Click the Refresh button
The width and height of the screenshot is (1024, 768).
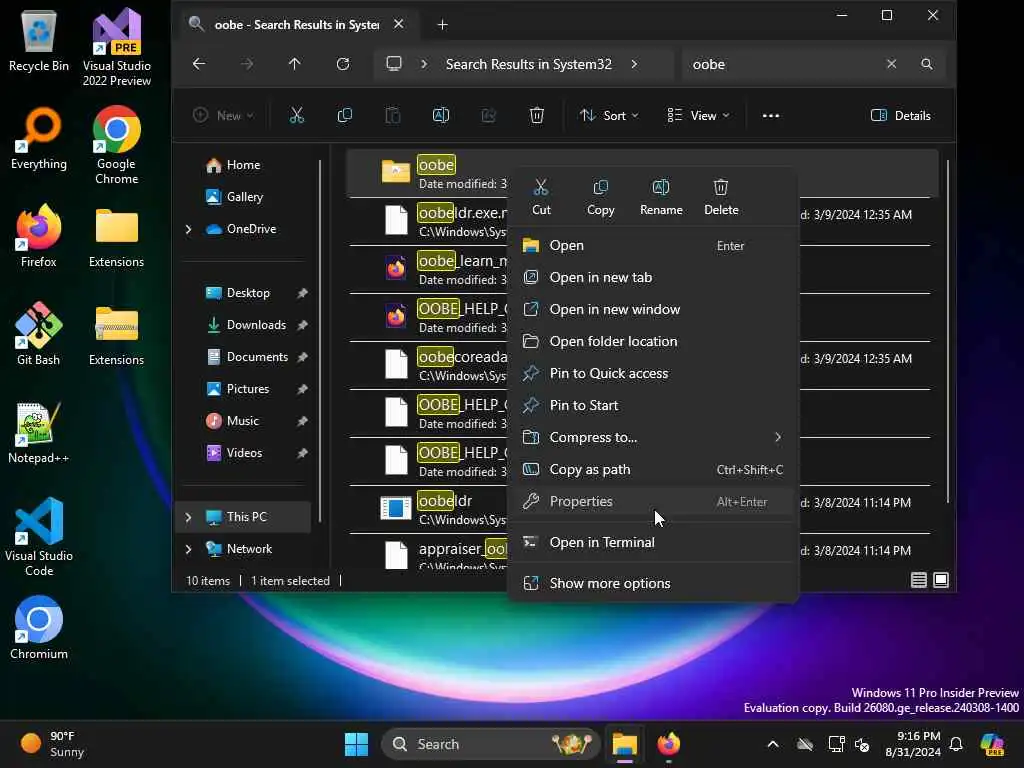pos(343,64)
